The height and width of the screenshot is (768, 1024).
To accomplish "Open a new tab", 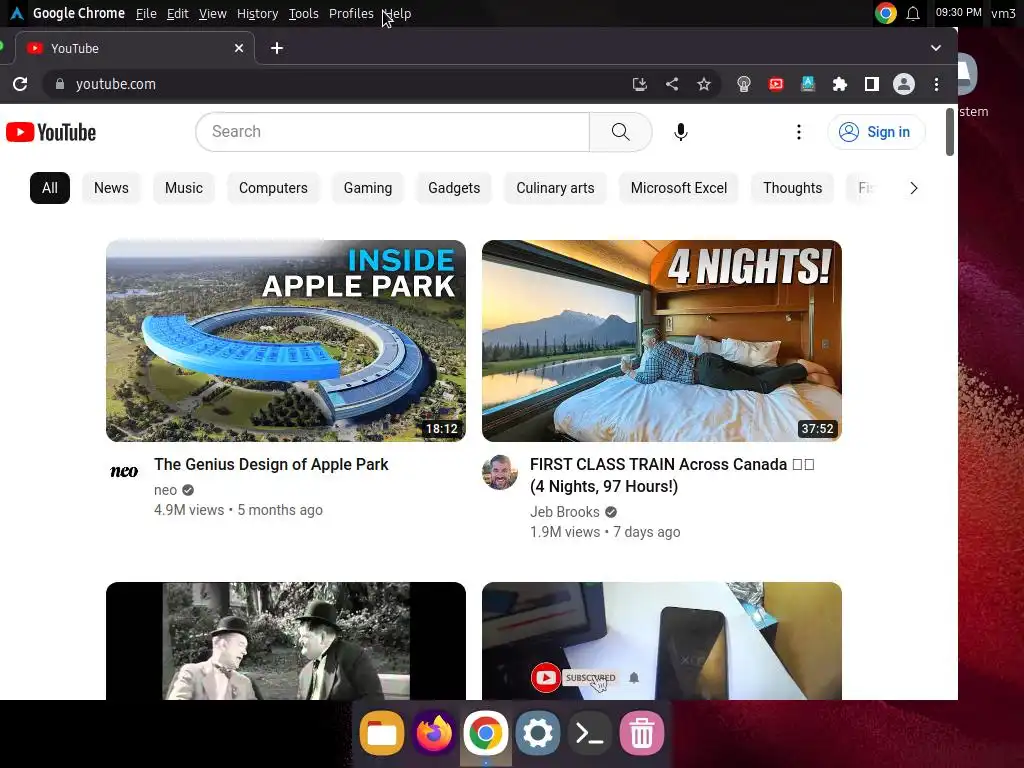I will pos(277,48).
